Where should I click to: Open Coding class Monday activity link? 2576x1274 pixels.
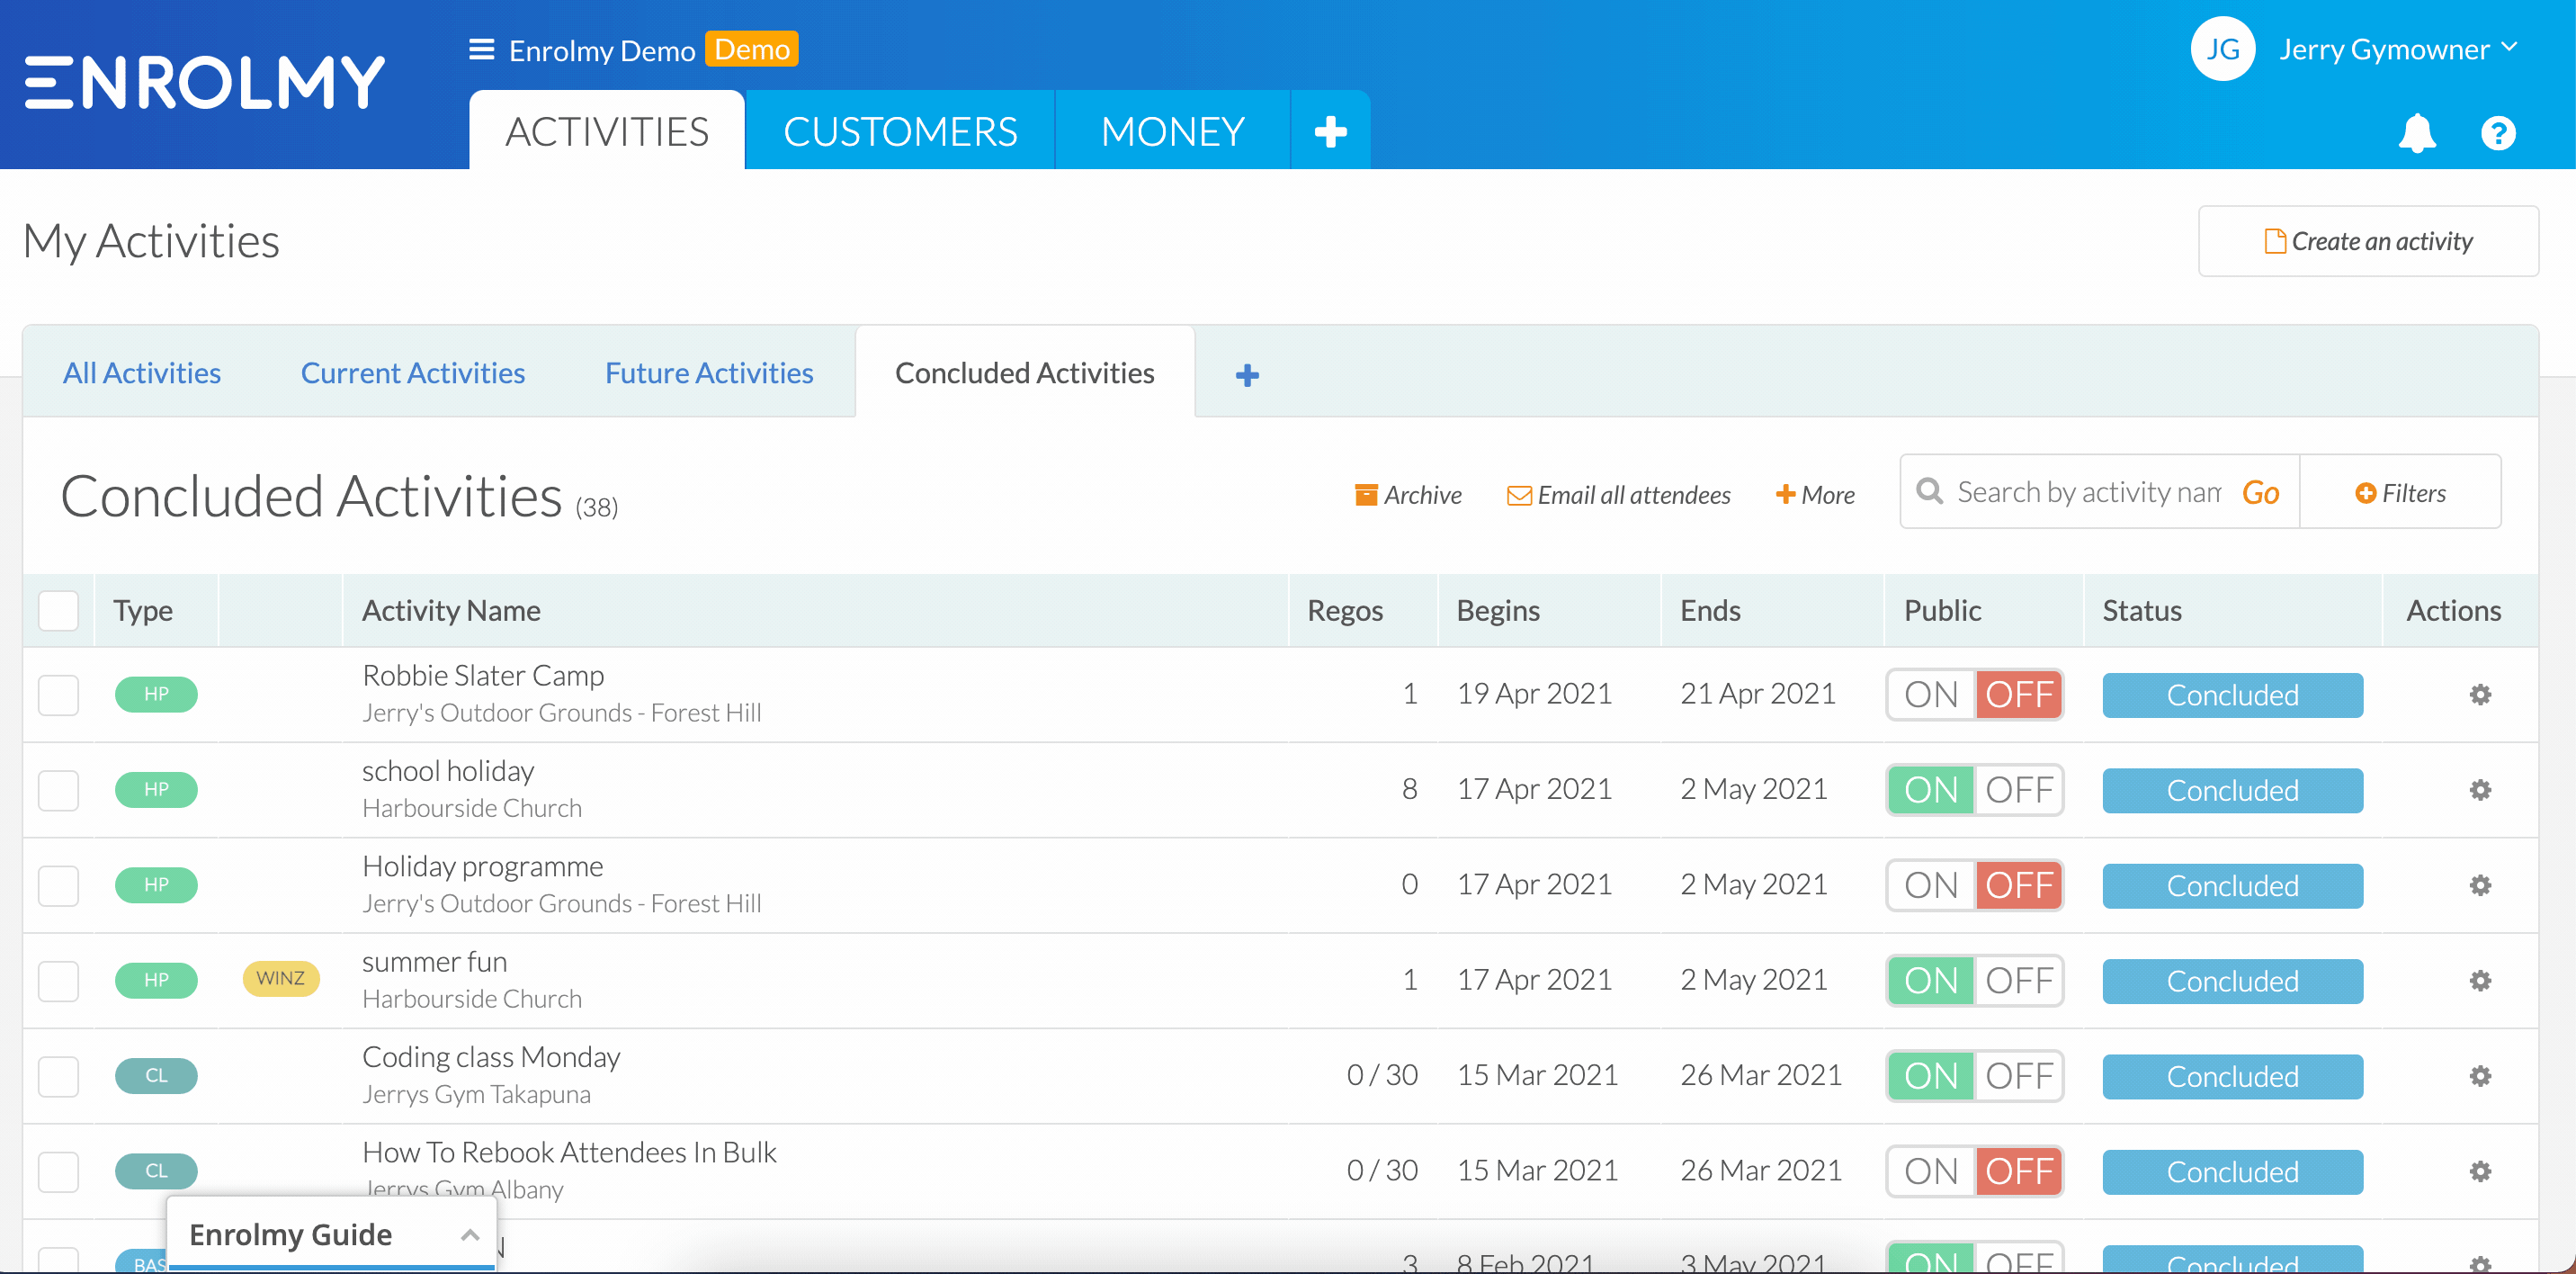(x=491, y=1057)
